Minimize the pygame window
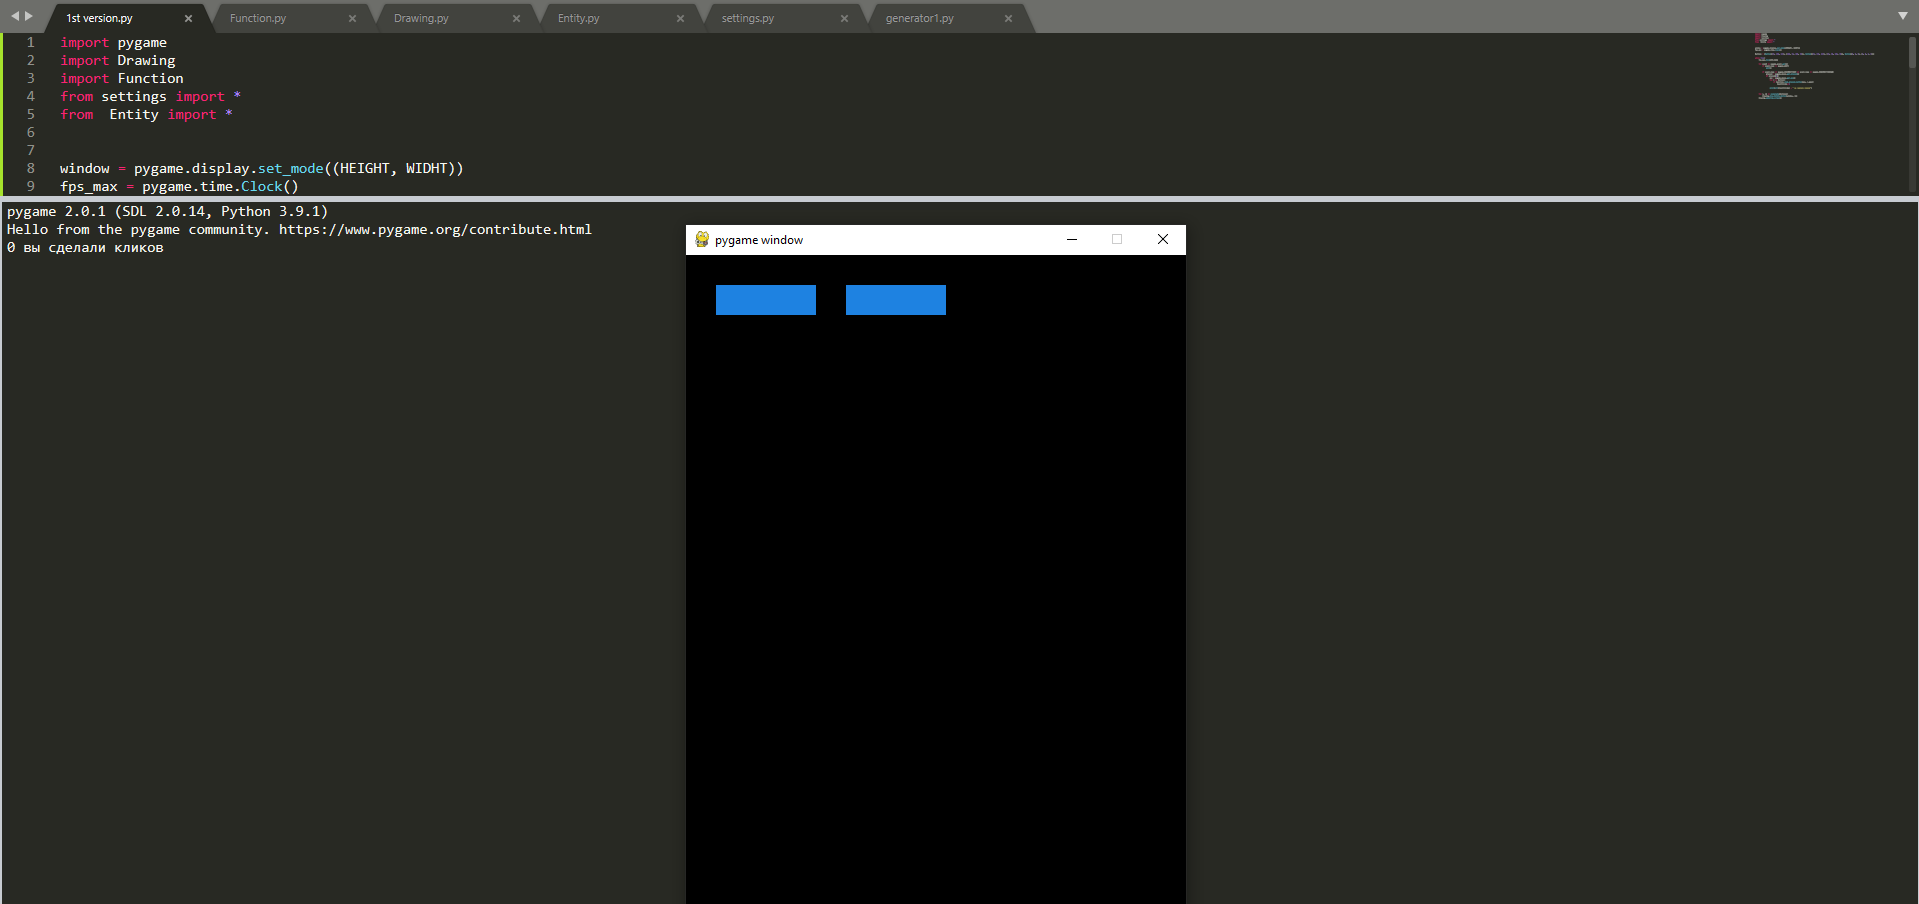The height and width of the screenshot is (904, 1919). point(1072,240)
